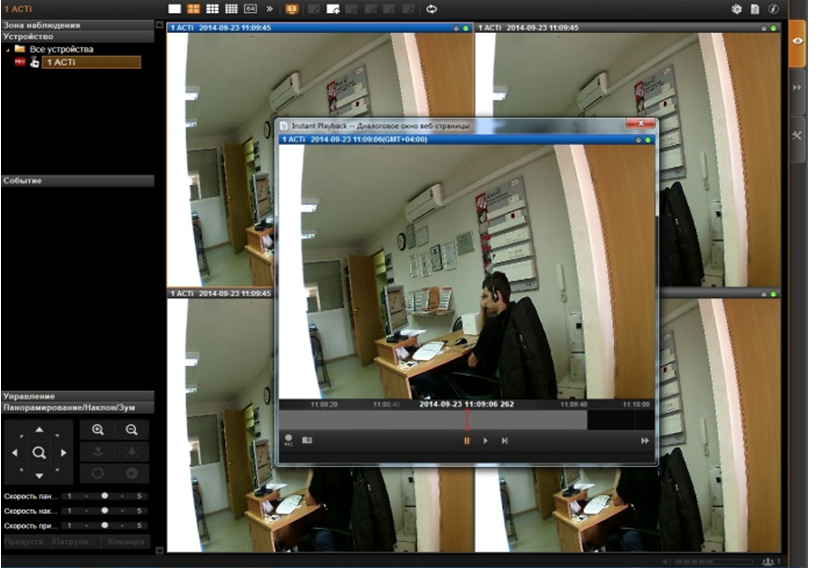Click 'Устройство' panel header

pos(78,36)
